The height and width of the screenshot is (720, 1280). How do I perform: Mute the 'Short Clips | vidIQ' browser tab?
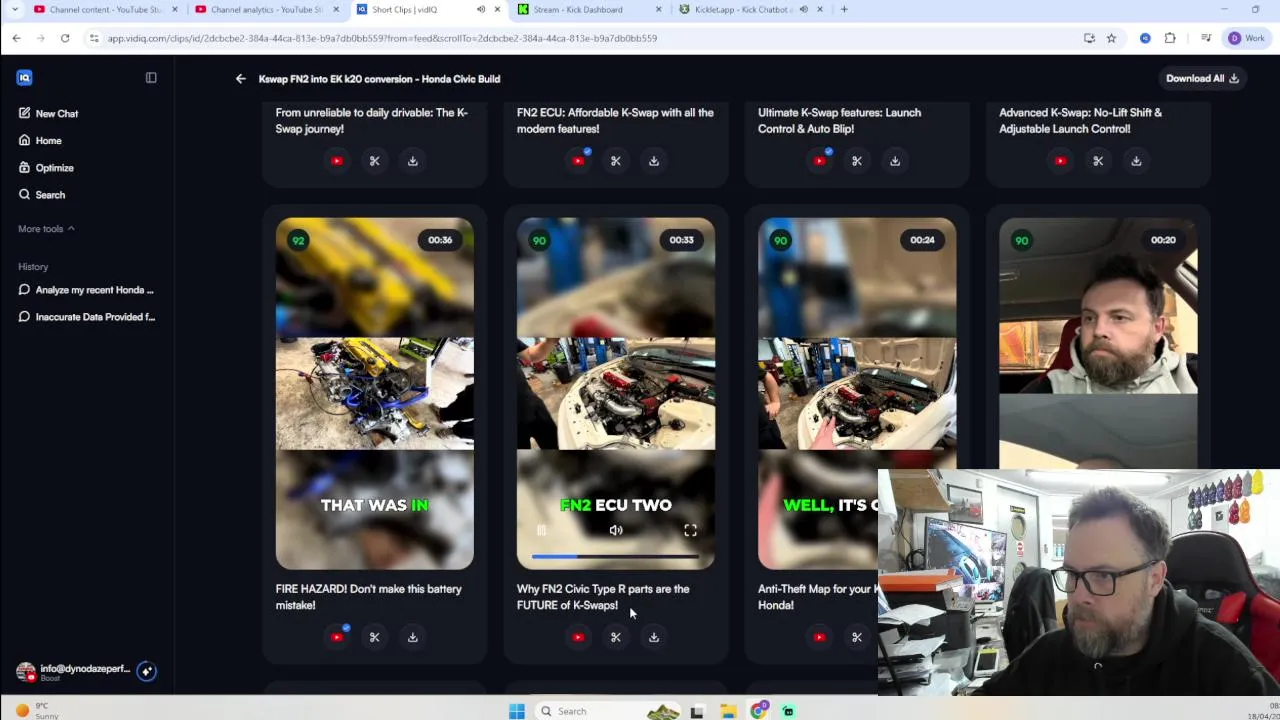(x=481, y=10)
